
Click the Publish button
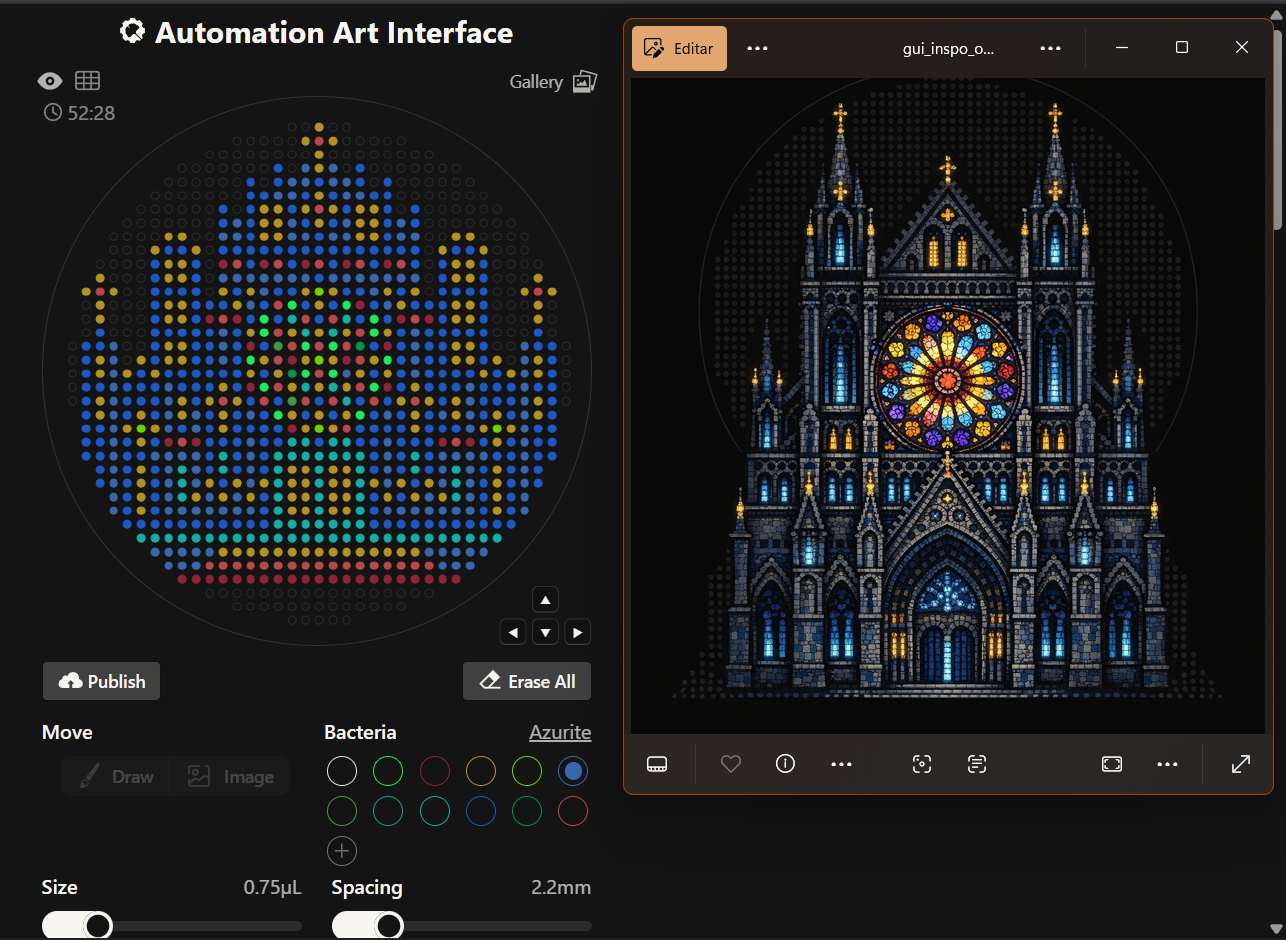[x=102, y=682]
